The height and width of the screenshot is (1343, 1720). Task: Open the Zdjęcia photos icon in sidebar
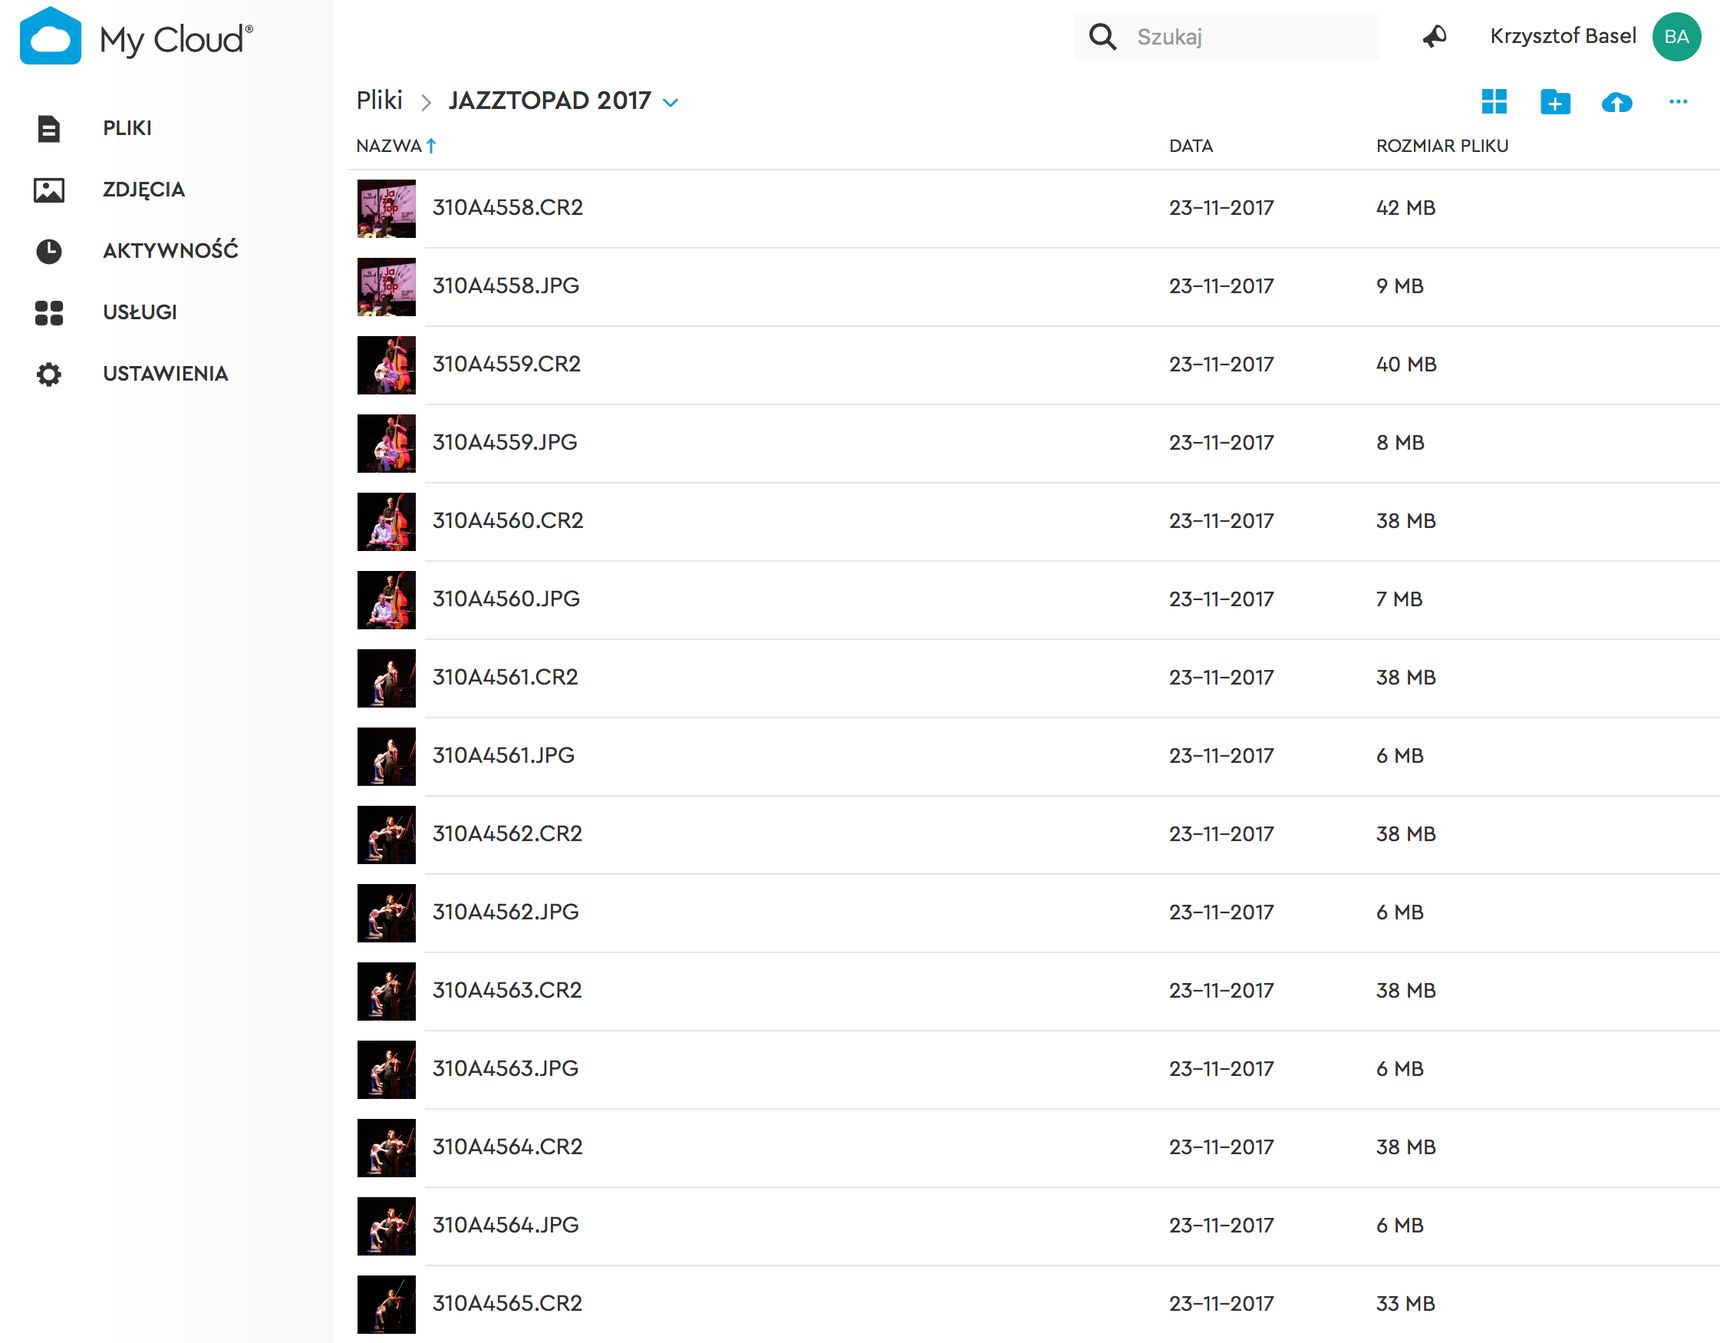tap(49, 190)
